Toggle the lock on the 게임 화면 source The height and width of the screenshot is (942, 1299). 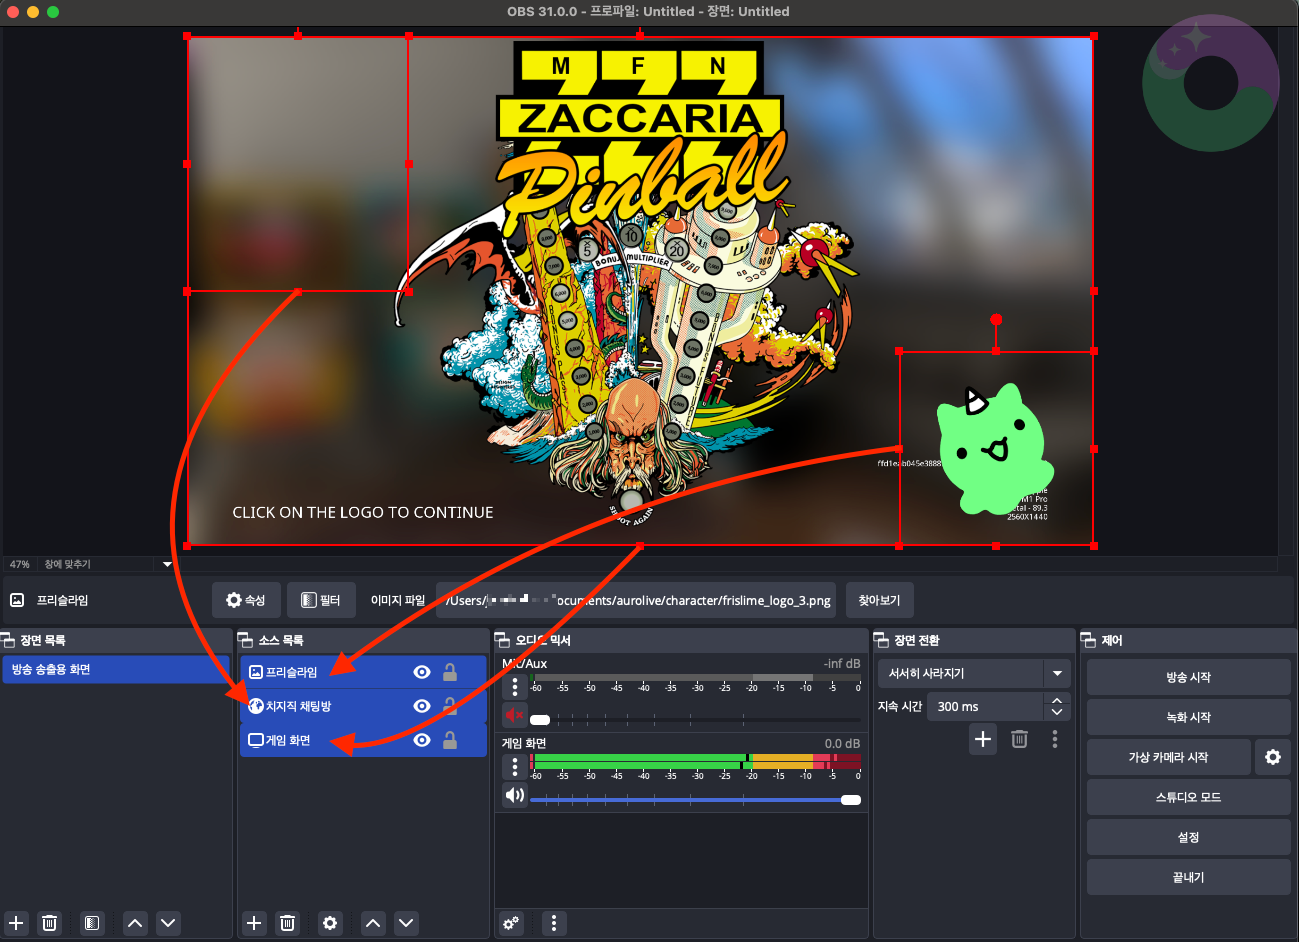[450, 740]
